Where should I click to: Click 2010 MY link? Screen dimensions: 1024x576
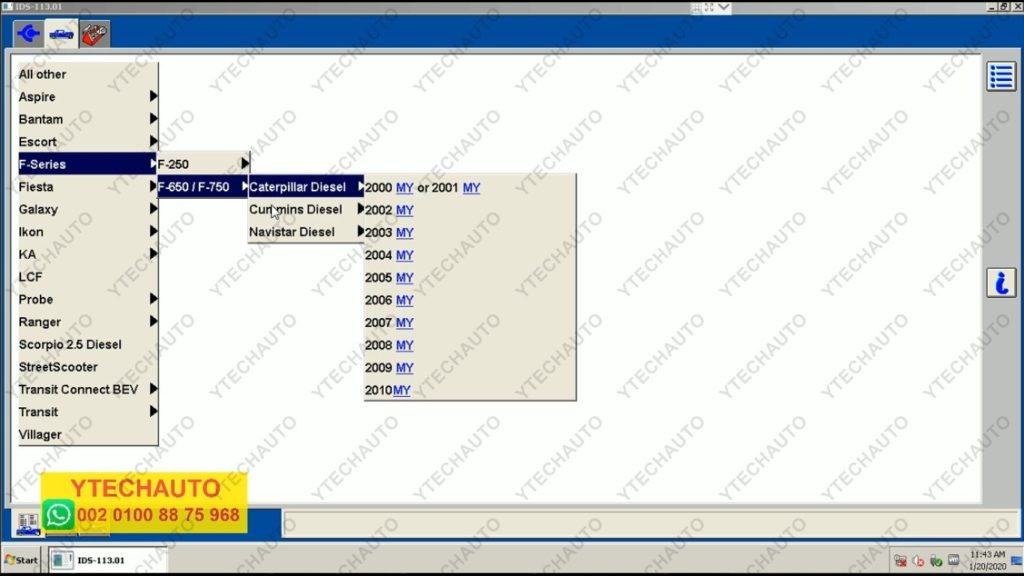(x=402, y=391)
